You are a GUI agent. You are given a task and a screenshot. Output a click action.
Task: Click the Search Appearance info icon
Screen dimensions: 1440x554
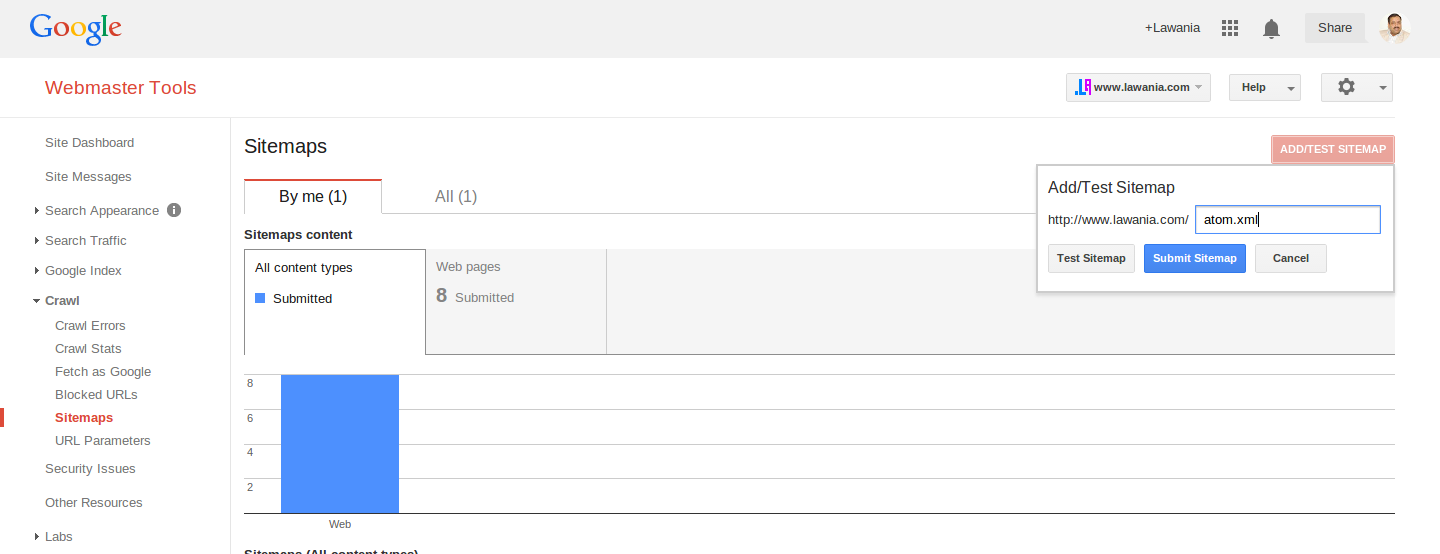pos(174,210)
